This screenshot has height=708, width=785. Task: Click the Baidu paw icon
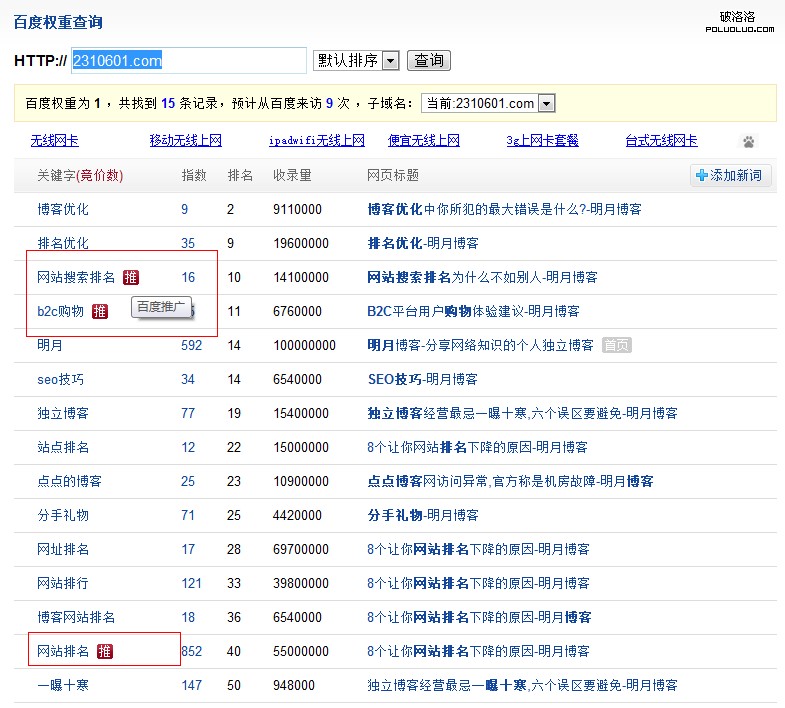point(748,142)
